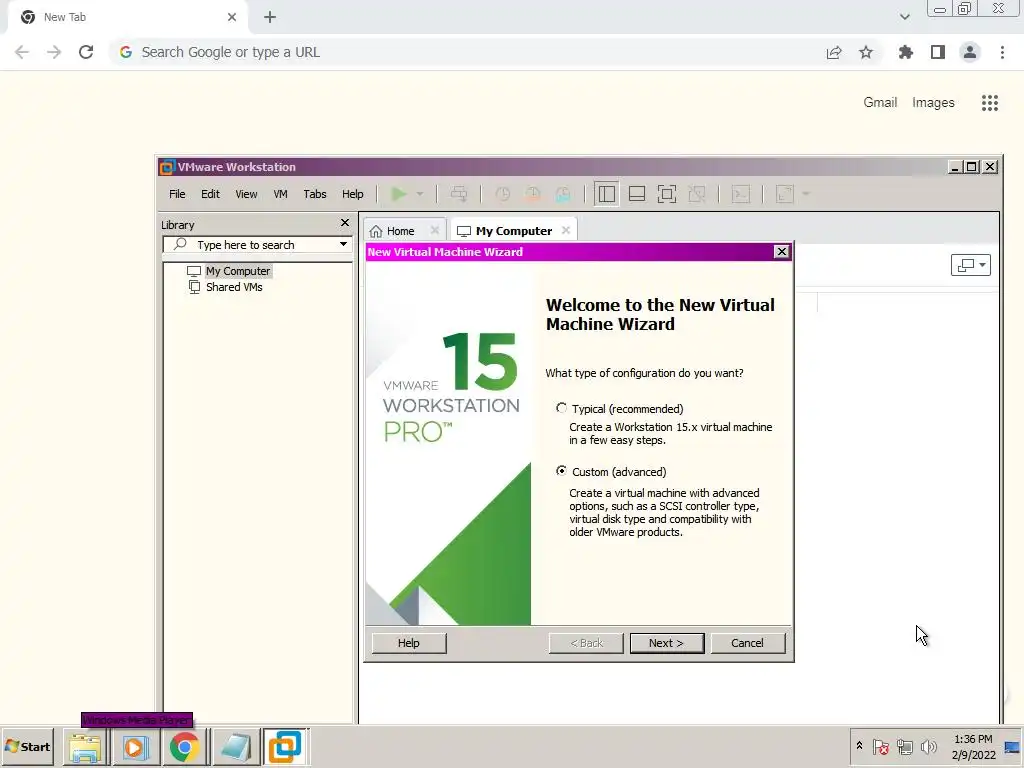This screenshot has width=1024, height=768.
Task: Toggle the Chrome side panel icon
Action: pos(938,52)
